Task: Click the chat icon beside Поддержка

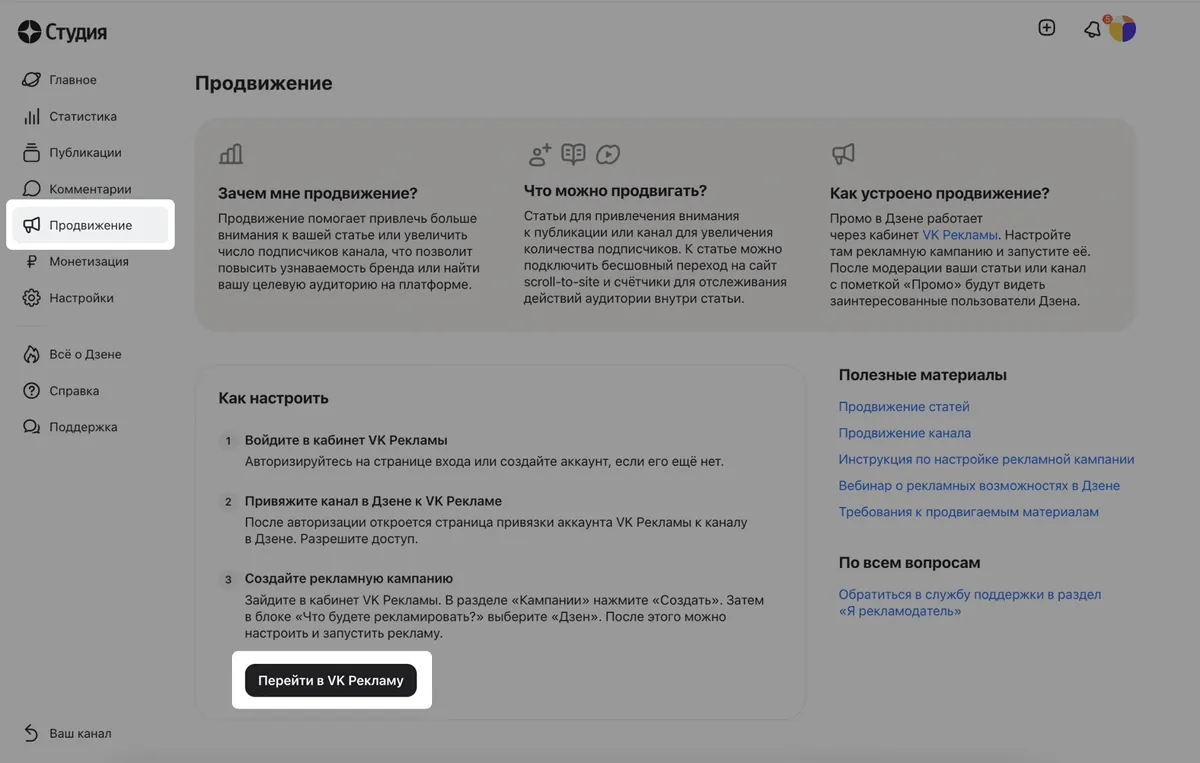Action: coord(31,427)
